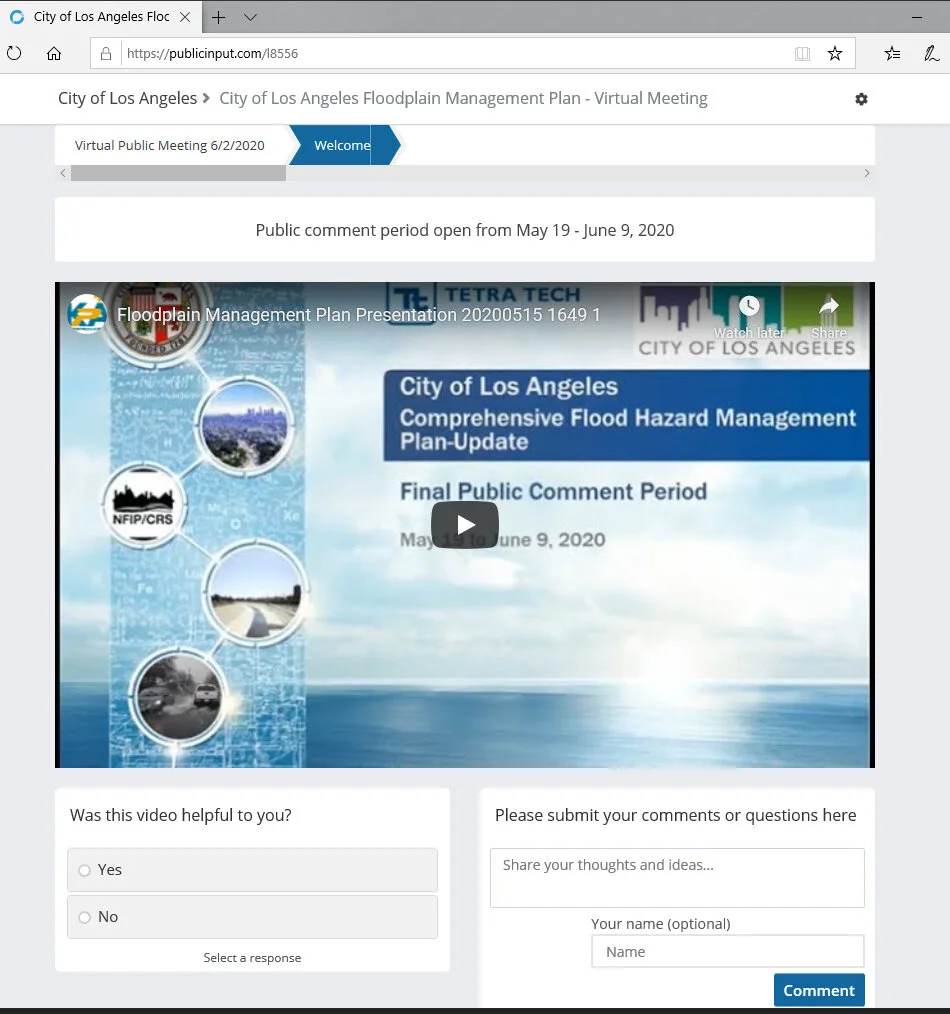Open the favorites list hub icon

click(892, 54)
